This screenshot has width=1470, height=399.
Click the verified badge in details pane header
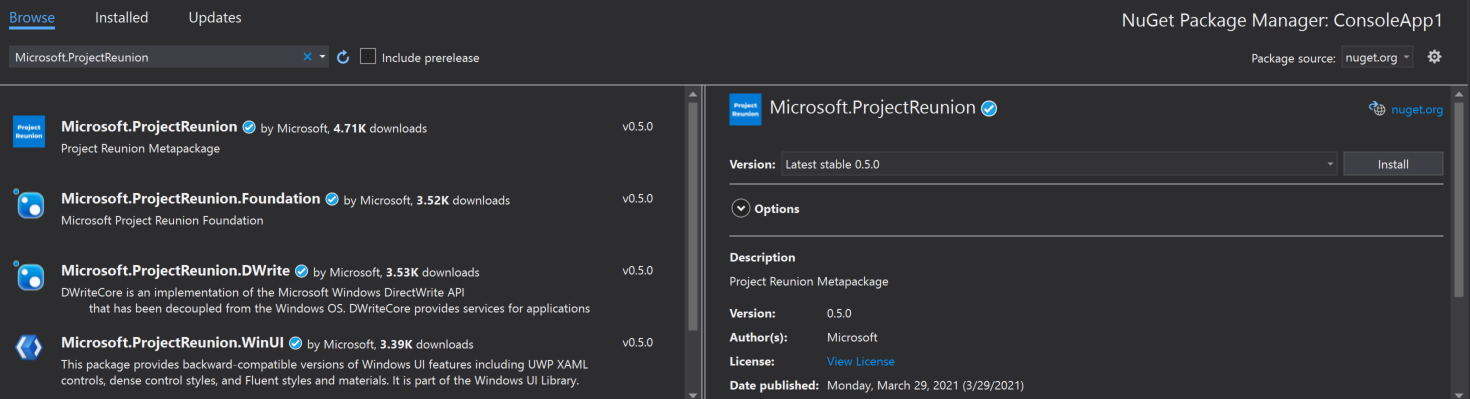tap(989, 108)
